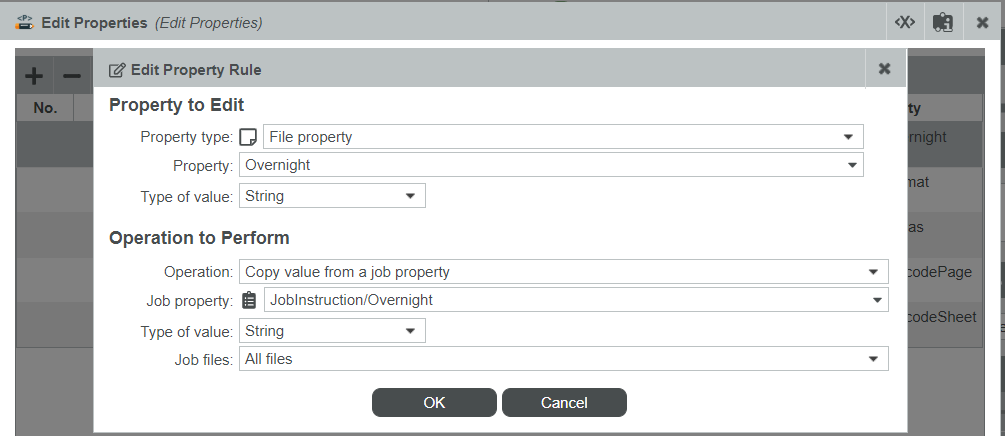Open Type of value dropdown under Property

[x=332, y=196]
